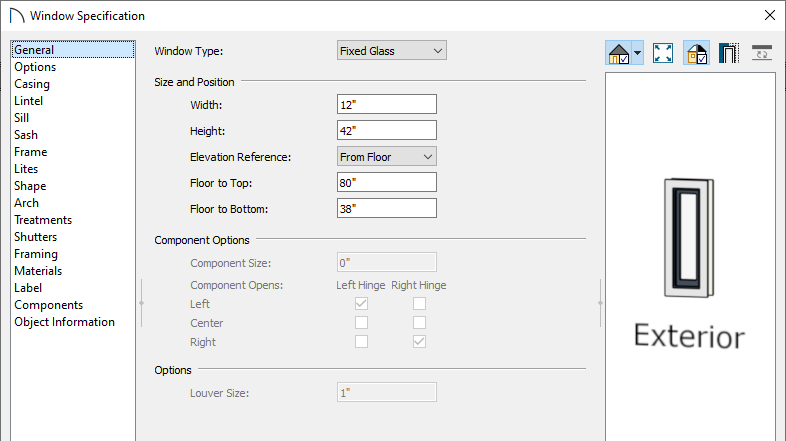Toggle Left component Left Hinge checkbox
Viewport: 786px width, 441px height.
coord(361,304)
